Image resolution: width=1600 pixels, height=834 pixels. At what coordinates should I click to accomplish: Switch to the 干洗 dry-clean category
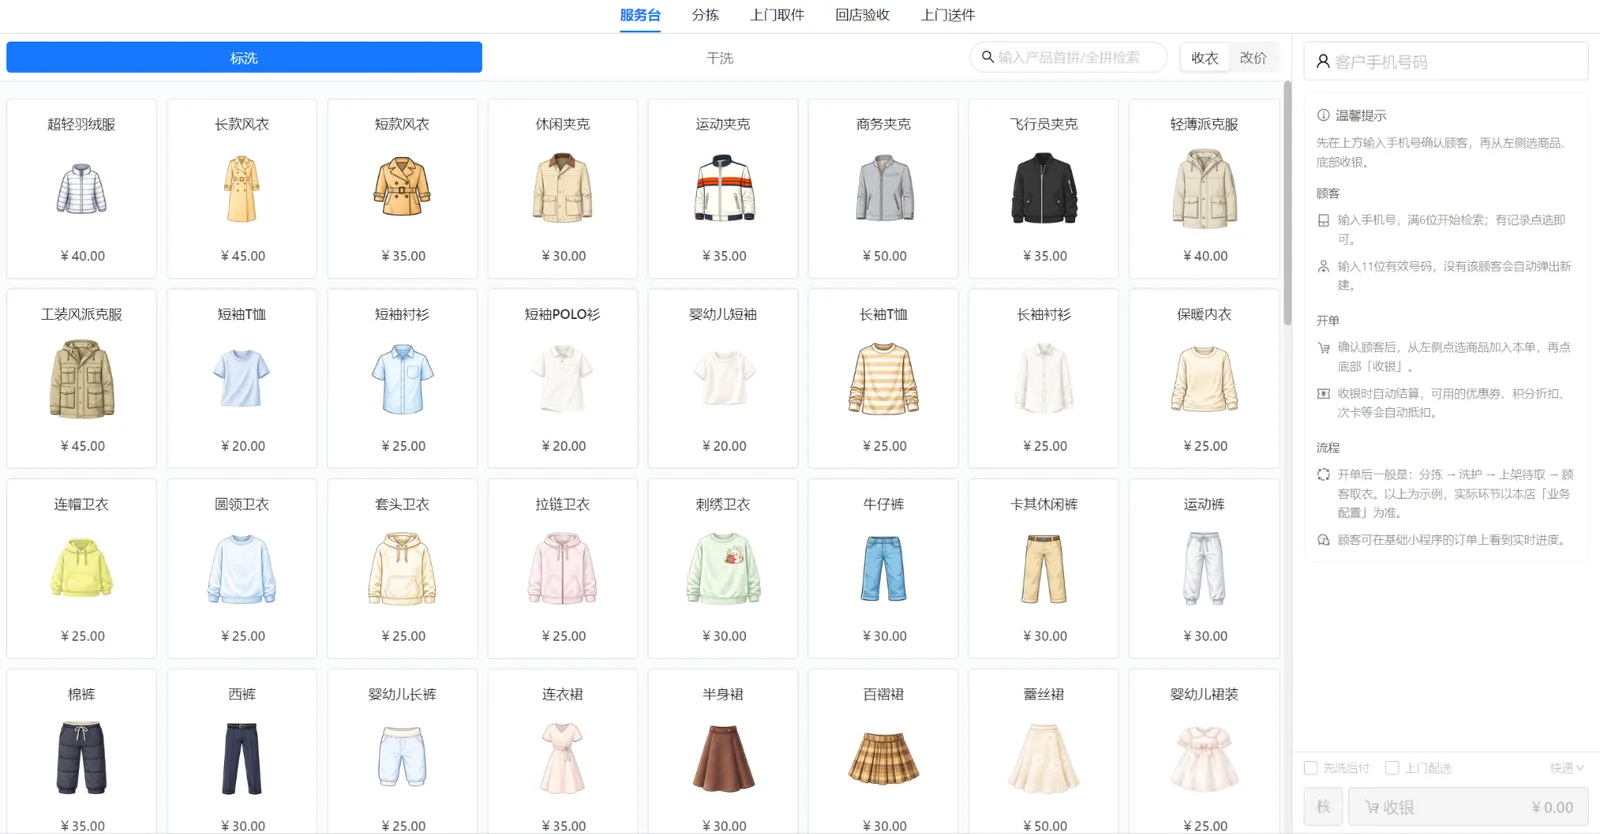(720, 58)
